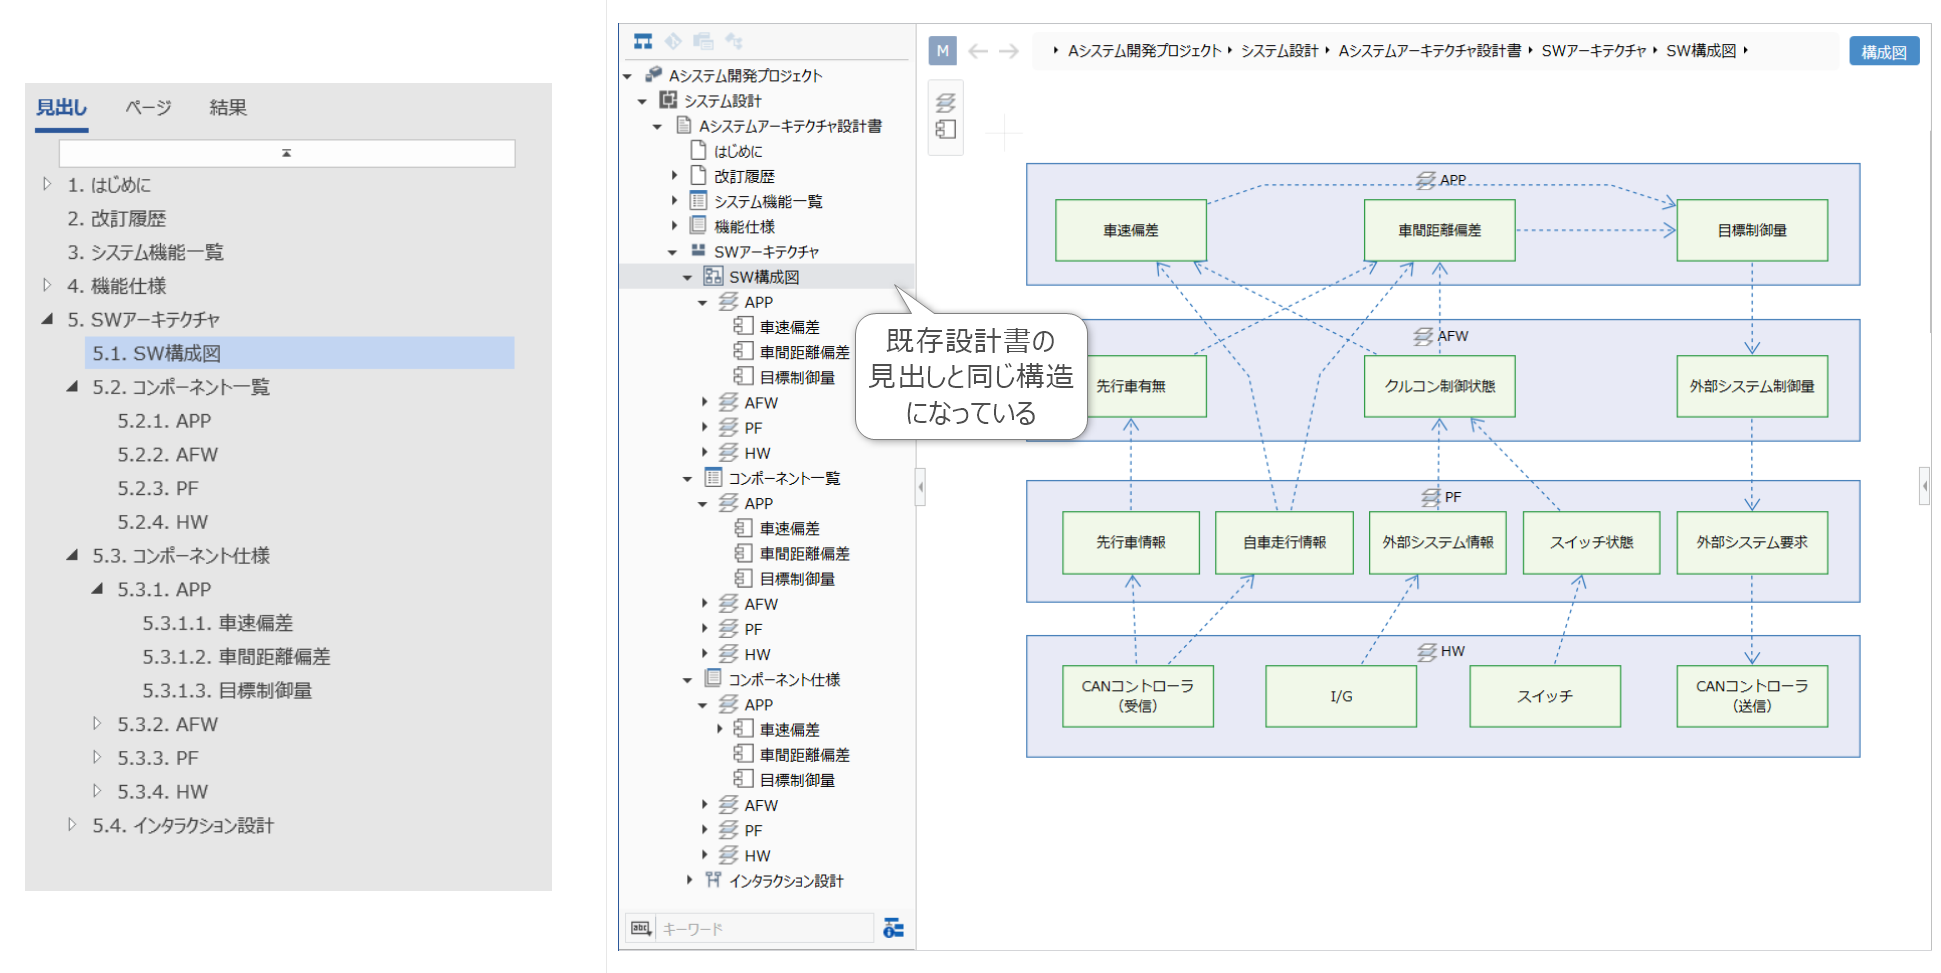Click the collapse bar above the headings outline
The width and height of the screenshot is (1941, 973).
(x=287, y=153)
